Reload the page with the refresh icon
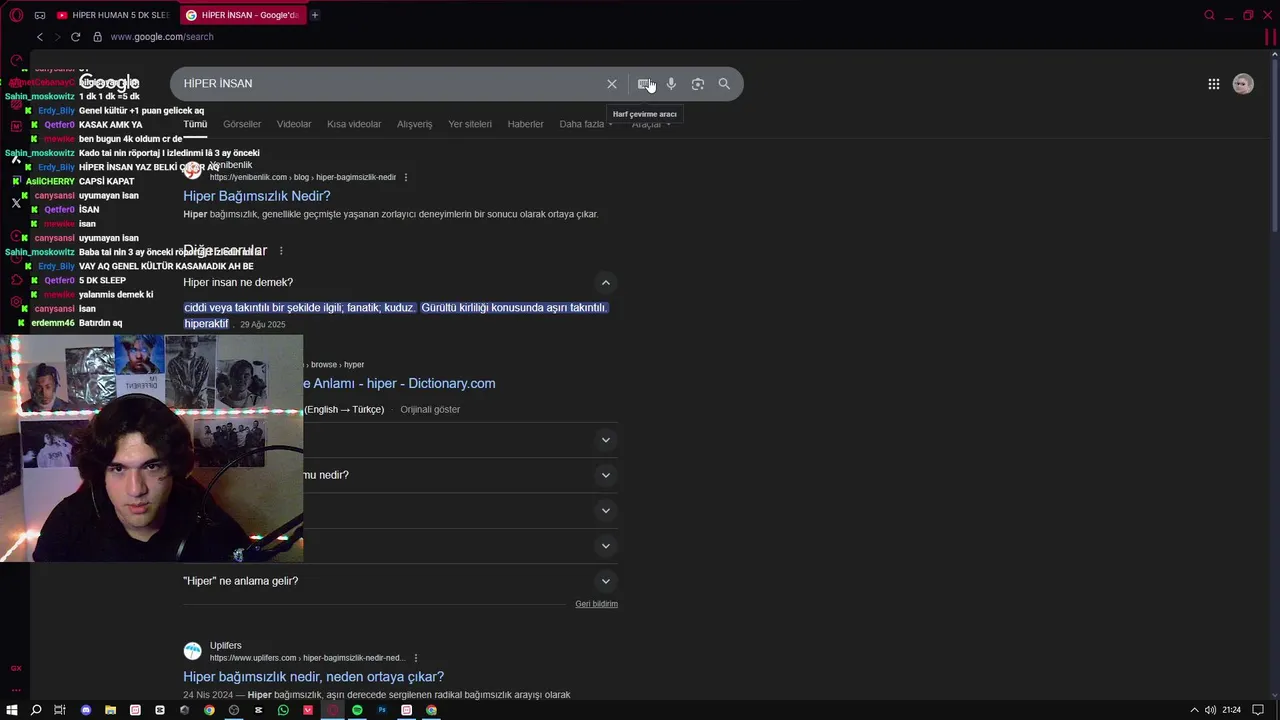 tap(75, 37)
